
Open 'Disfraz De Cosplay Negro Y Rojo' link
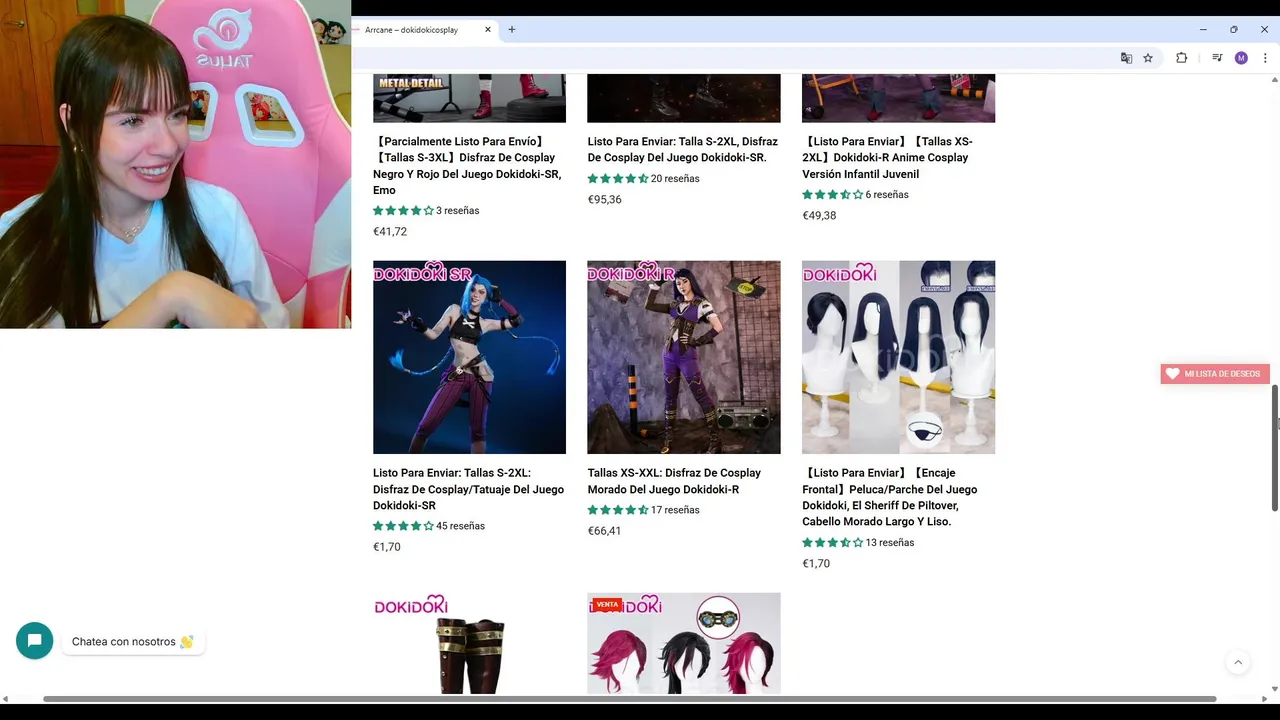(x=467, y=166)
